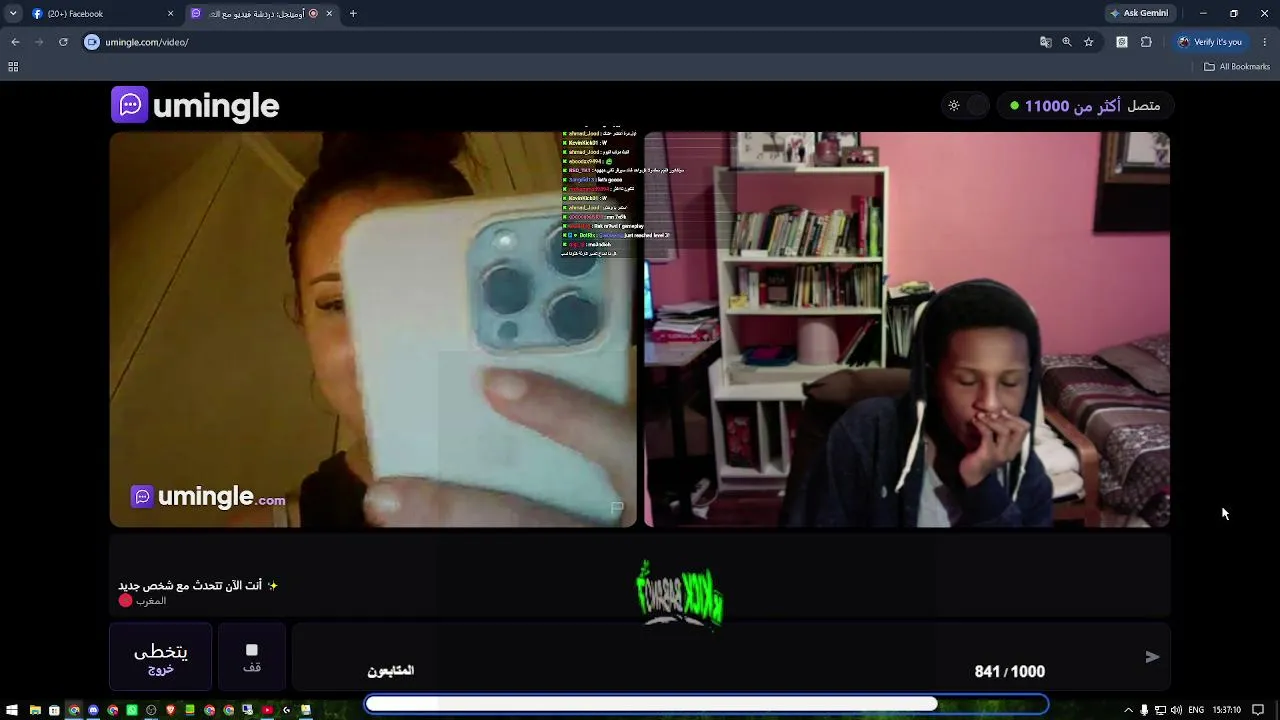This screenshot has height=720, width=1280.
Task: Open the zoom level indicator
Action: tap(1067, 42)
